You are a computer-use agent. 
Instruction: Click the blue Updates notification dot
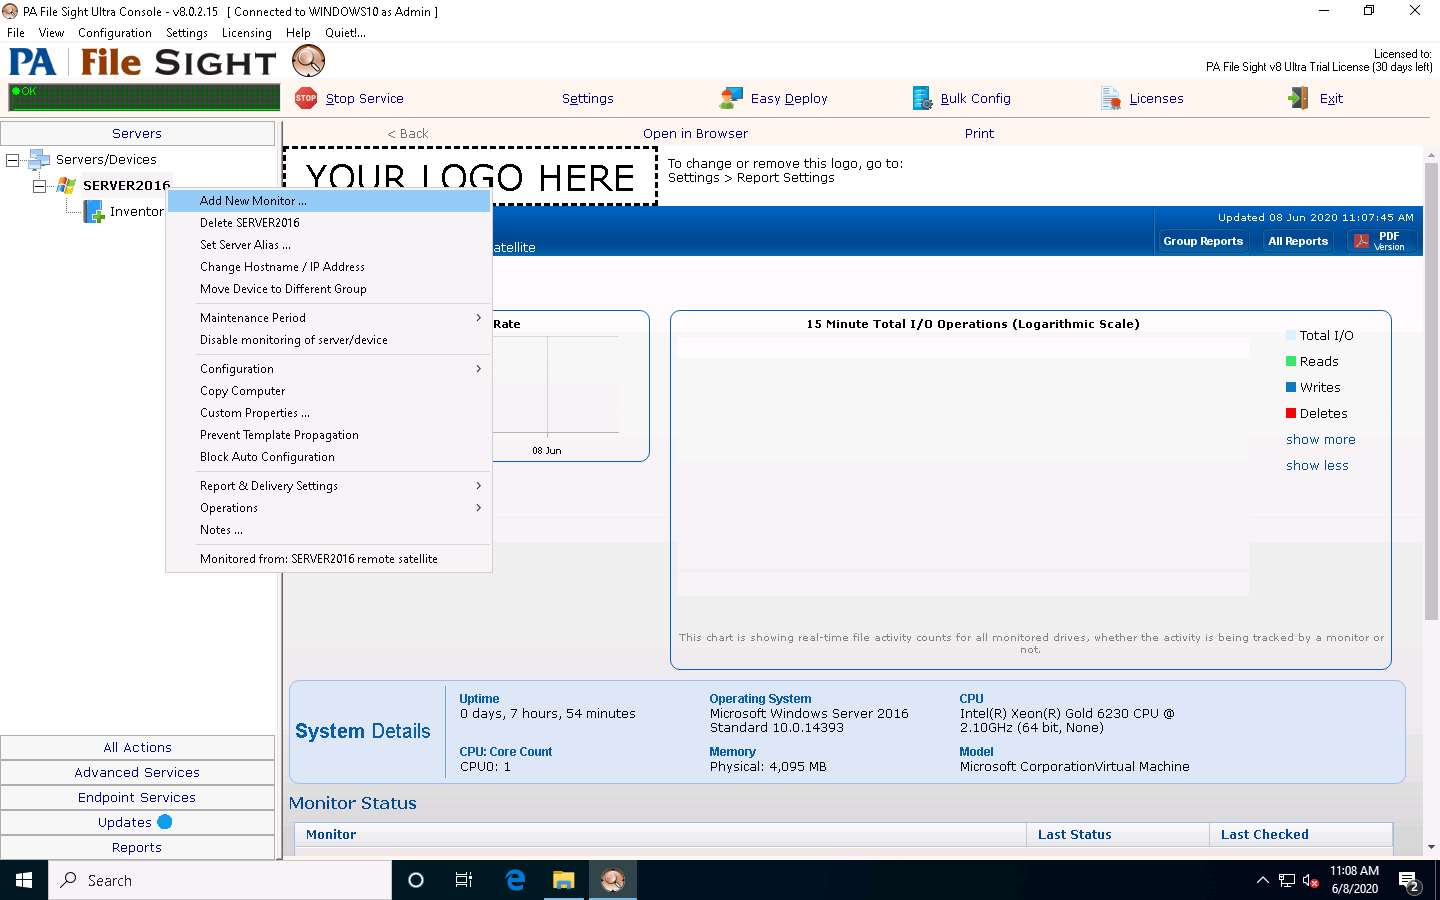click(x=165, y=822)
